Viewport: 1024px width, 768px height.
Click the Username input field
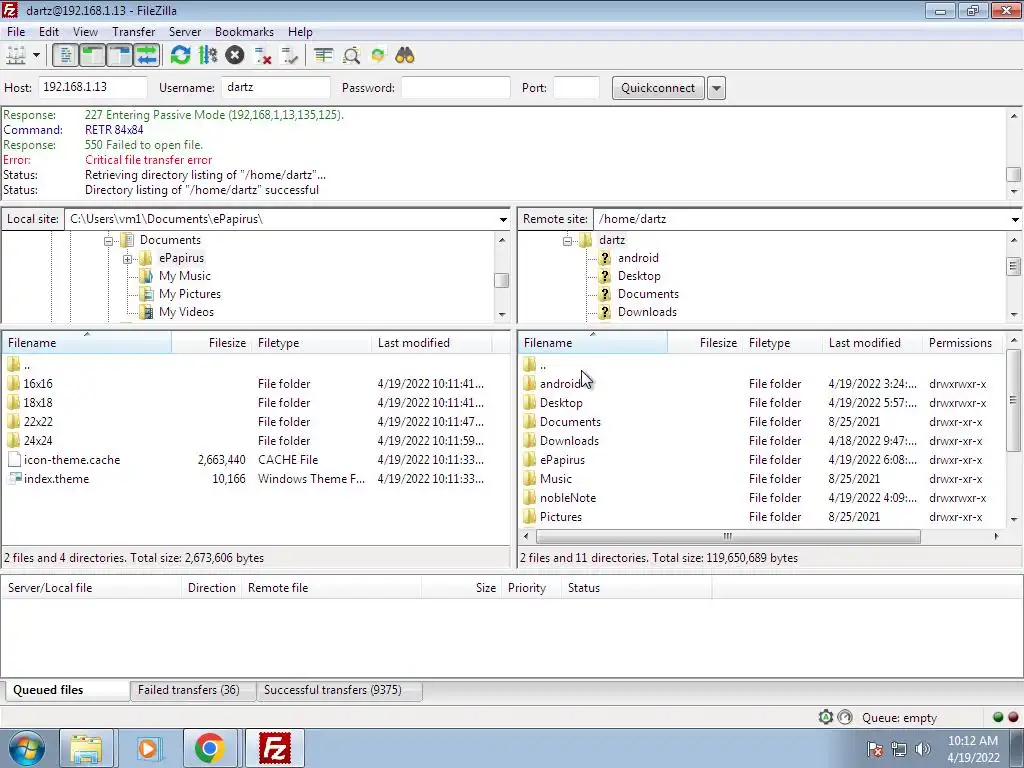276,88
